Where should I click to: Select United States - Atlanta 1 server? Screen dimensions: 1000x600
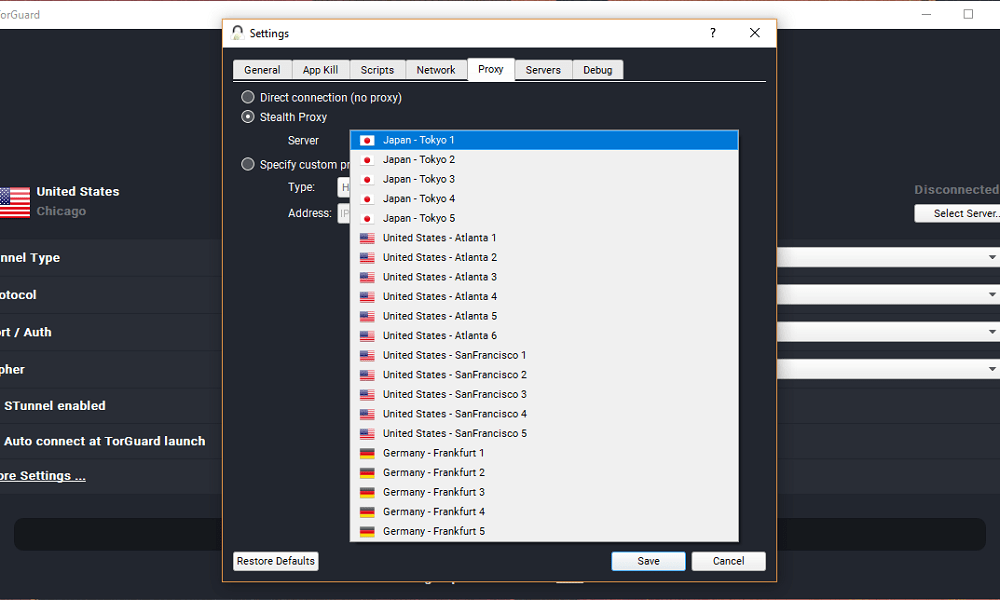click(x=544, y=238)
